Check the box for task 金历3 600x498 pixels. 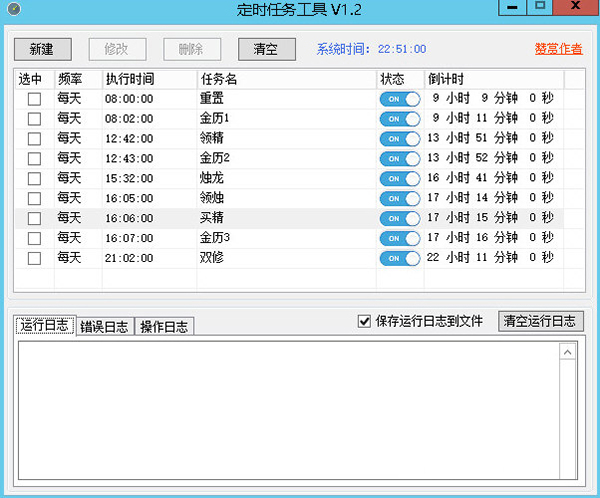[x=34, y=238]
